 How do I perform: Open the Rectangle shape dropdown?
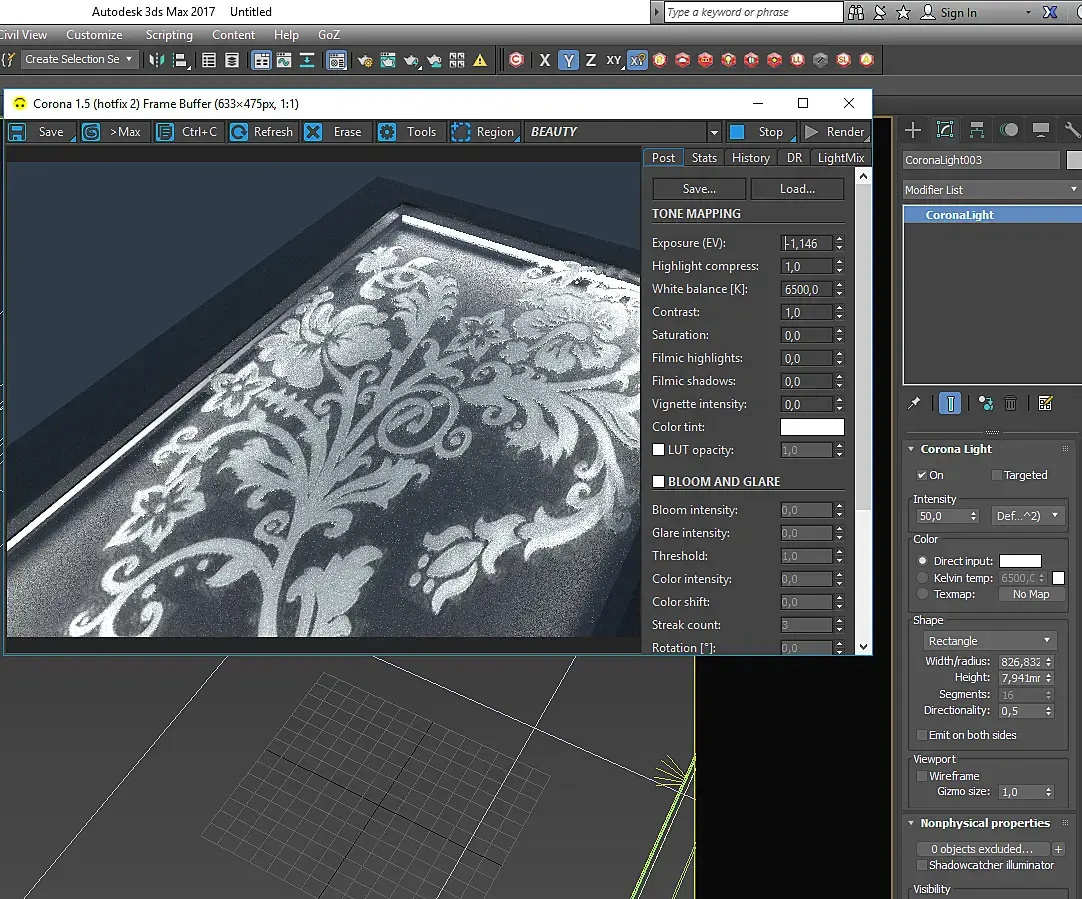tap(989, 641)
